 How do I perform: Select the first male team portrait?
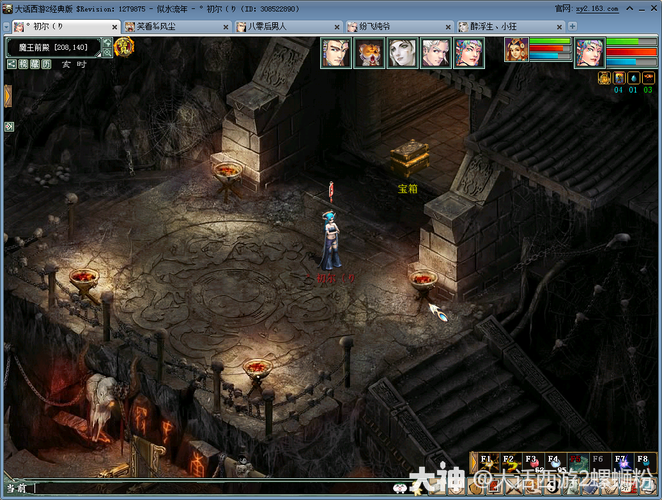pyautogui.click(x=336, y=53)
